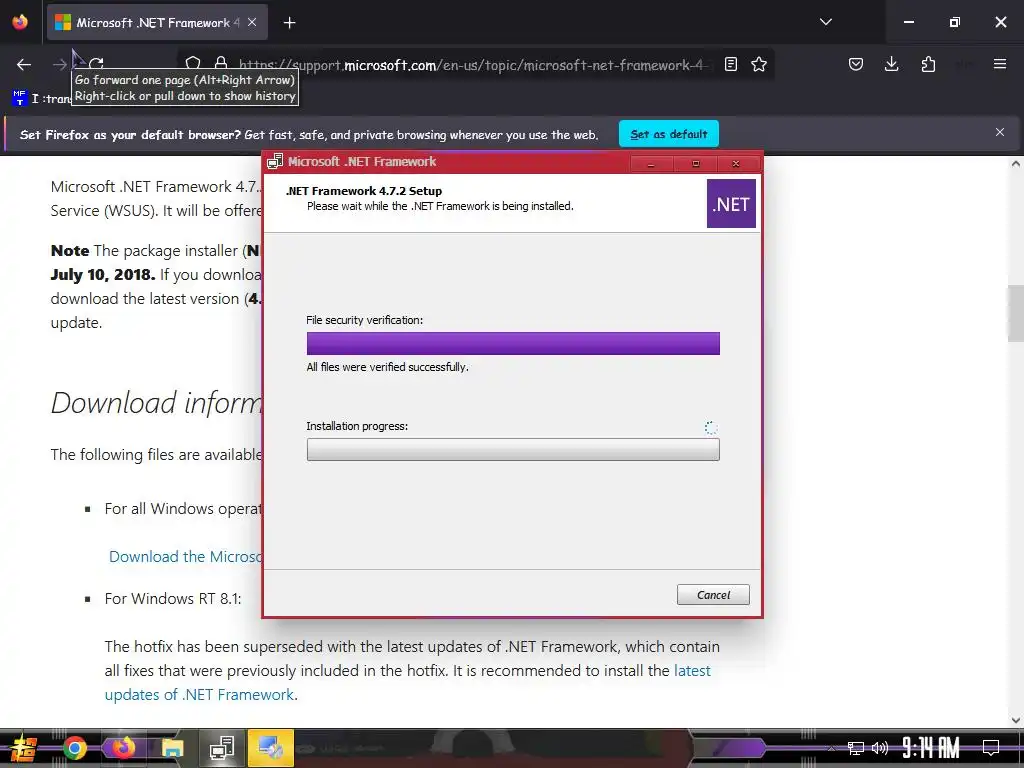The height and width of the screenshot is (768, 1024).
Task: Click "All files were verified successfully." text
Action: point(388,367)
